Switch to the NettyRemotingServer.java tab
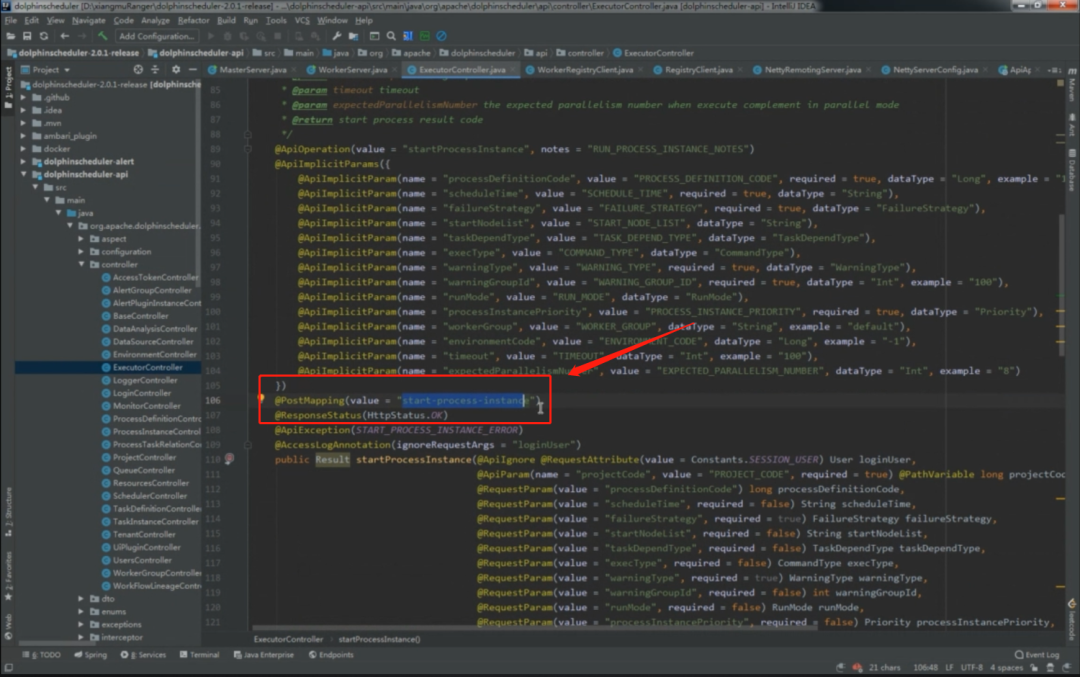1080x677 pixels. [812, 70]
